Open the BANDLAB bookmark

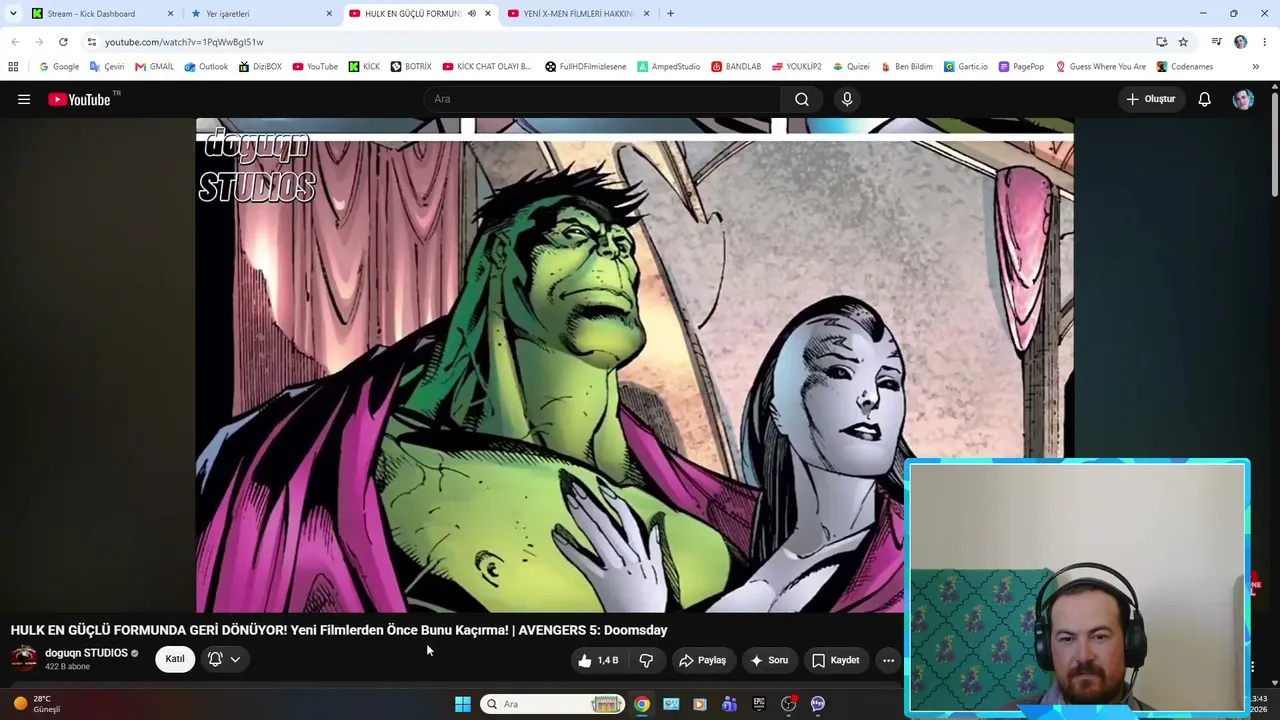coord(736,67)
